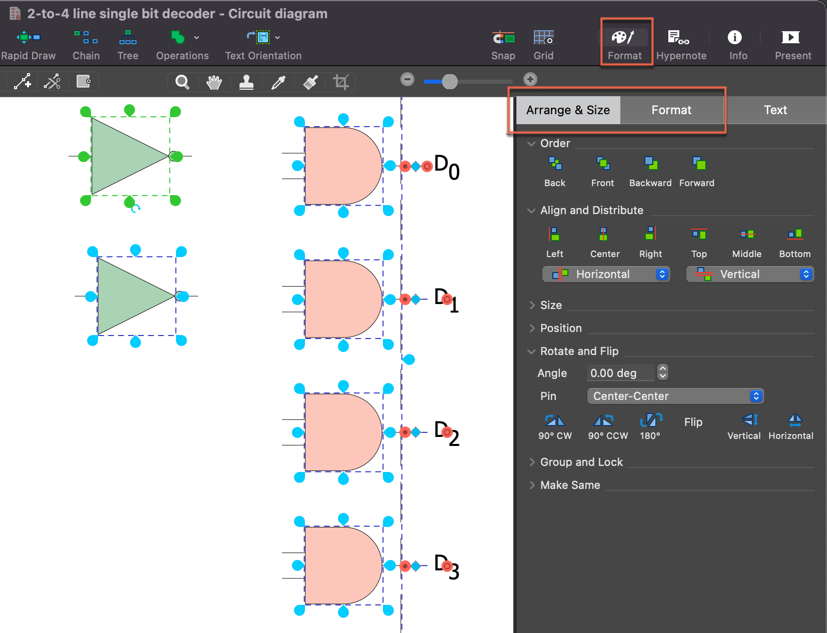Select the hand pan tool
Image resolution: width=827 pixels, height=633 pixels.
(x=214, y=82)
